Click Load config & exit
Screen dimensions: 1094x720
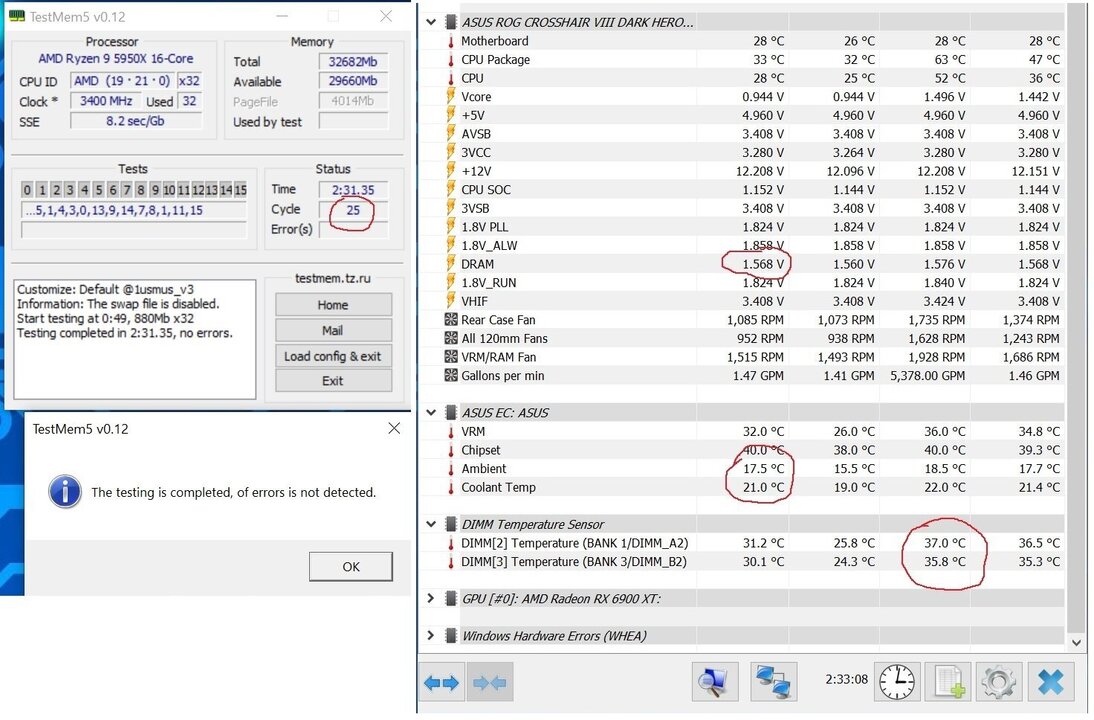pos(333,356)
